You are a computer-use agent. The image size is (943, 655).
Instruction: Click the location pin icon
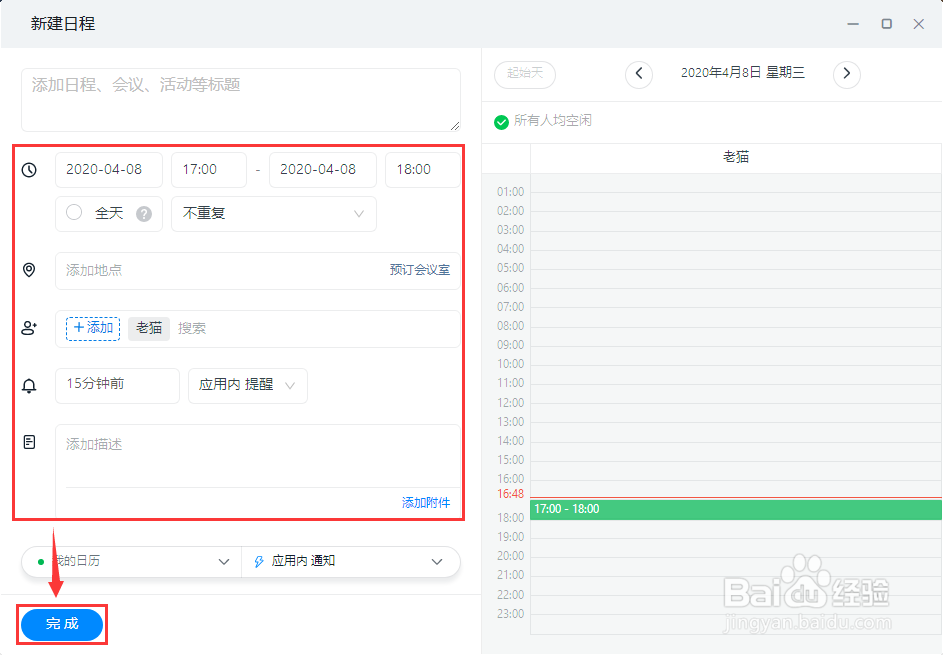pos(29,270)
